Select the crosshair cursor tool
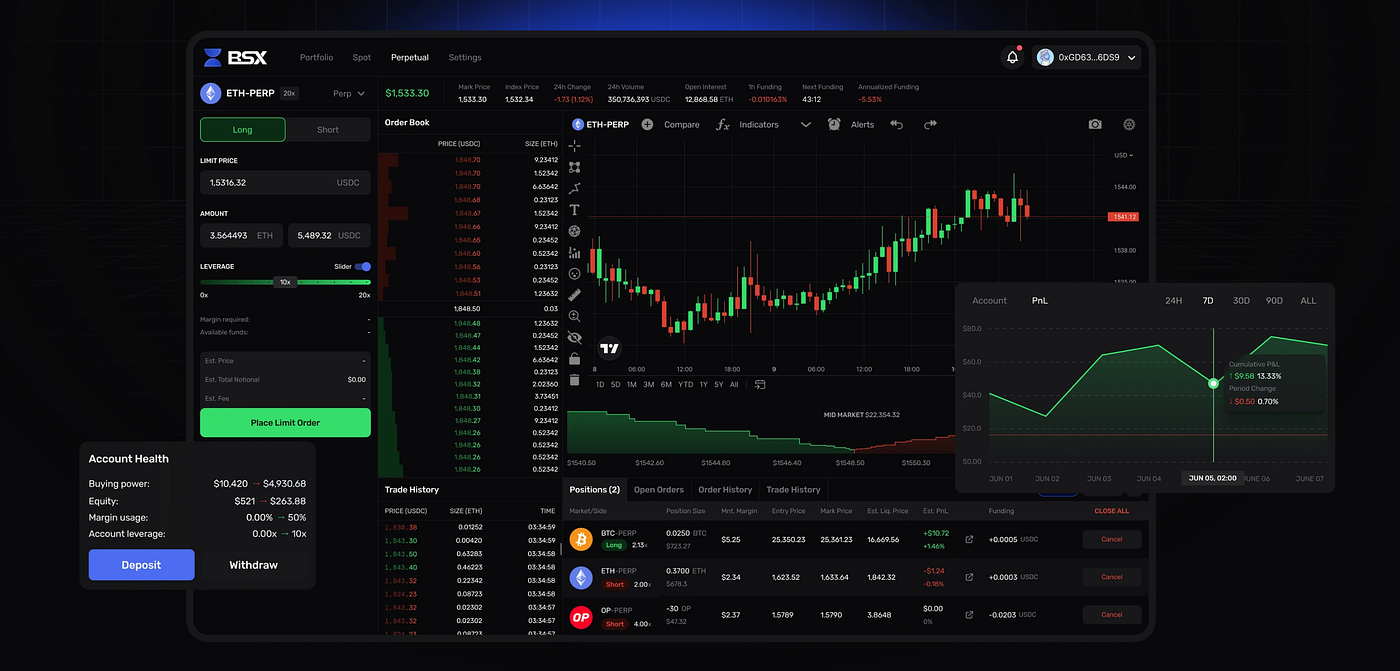Viewport: 1400px width, 671px height. tap(575, 146)
